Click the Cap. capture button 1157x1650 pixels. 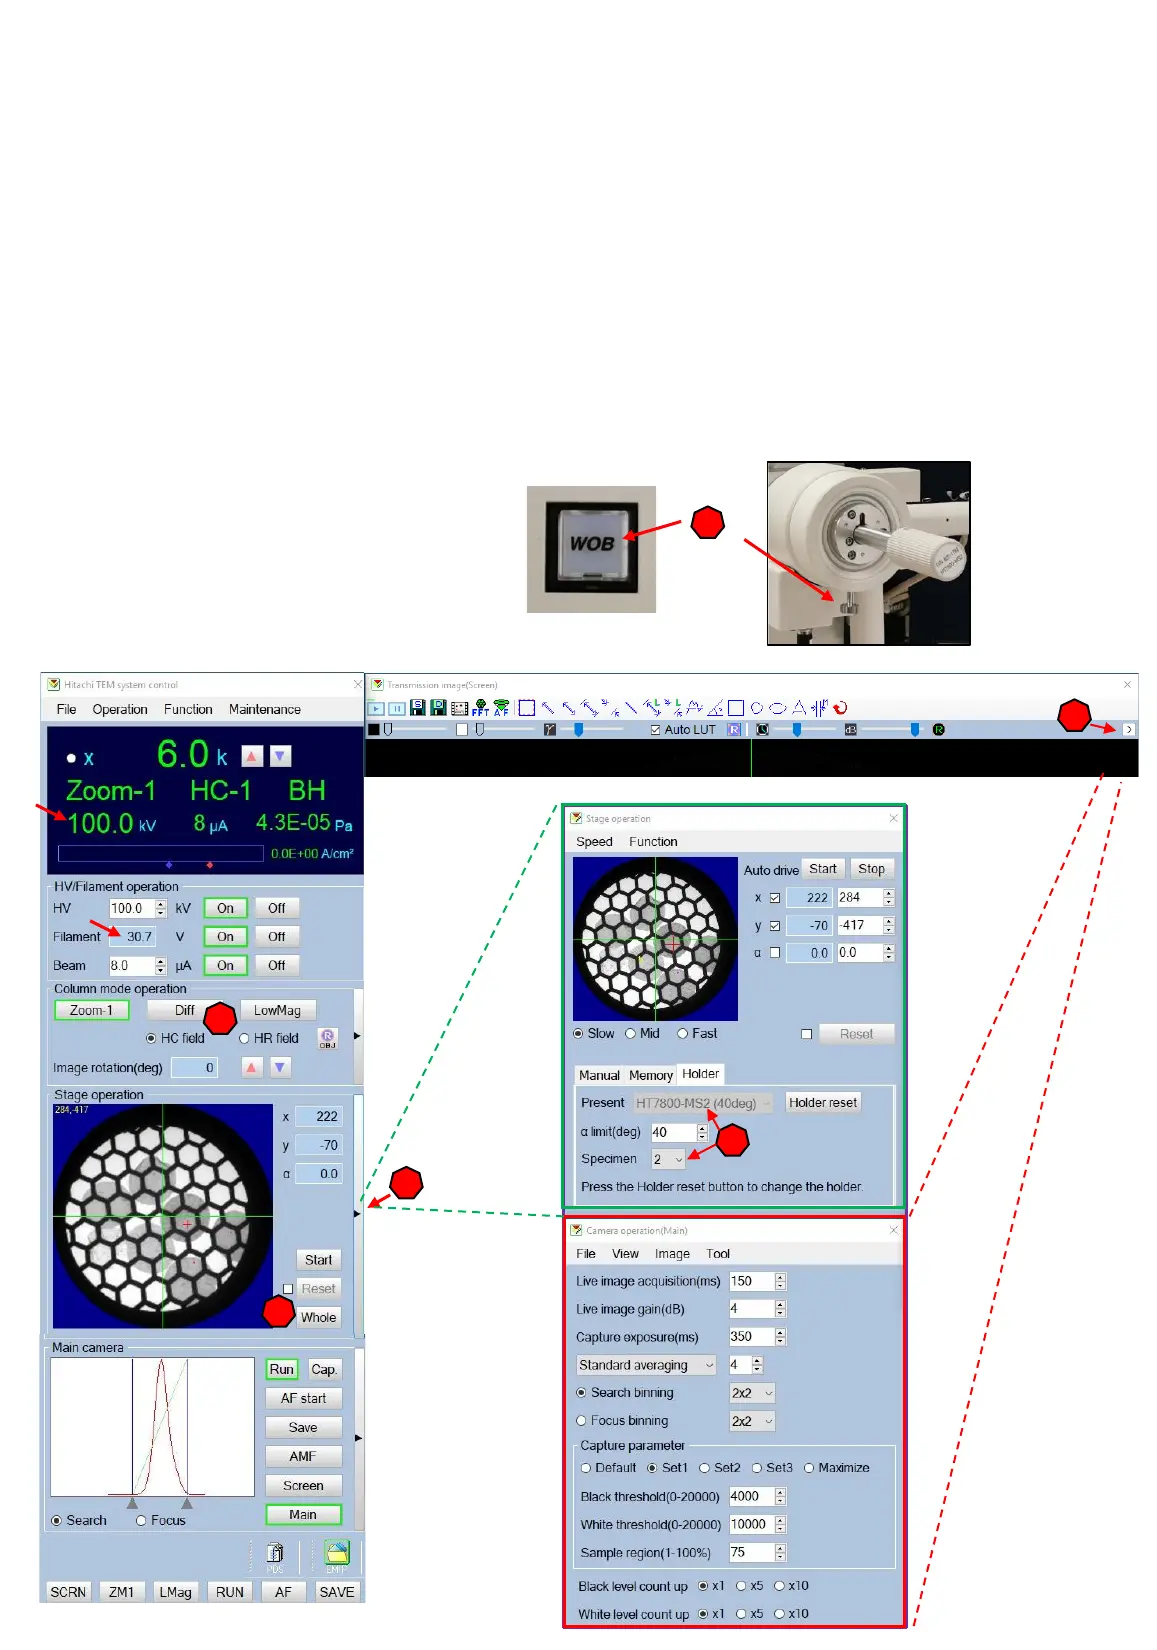point(323,1369)
